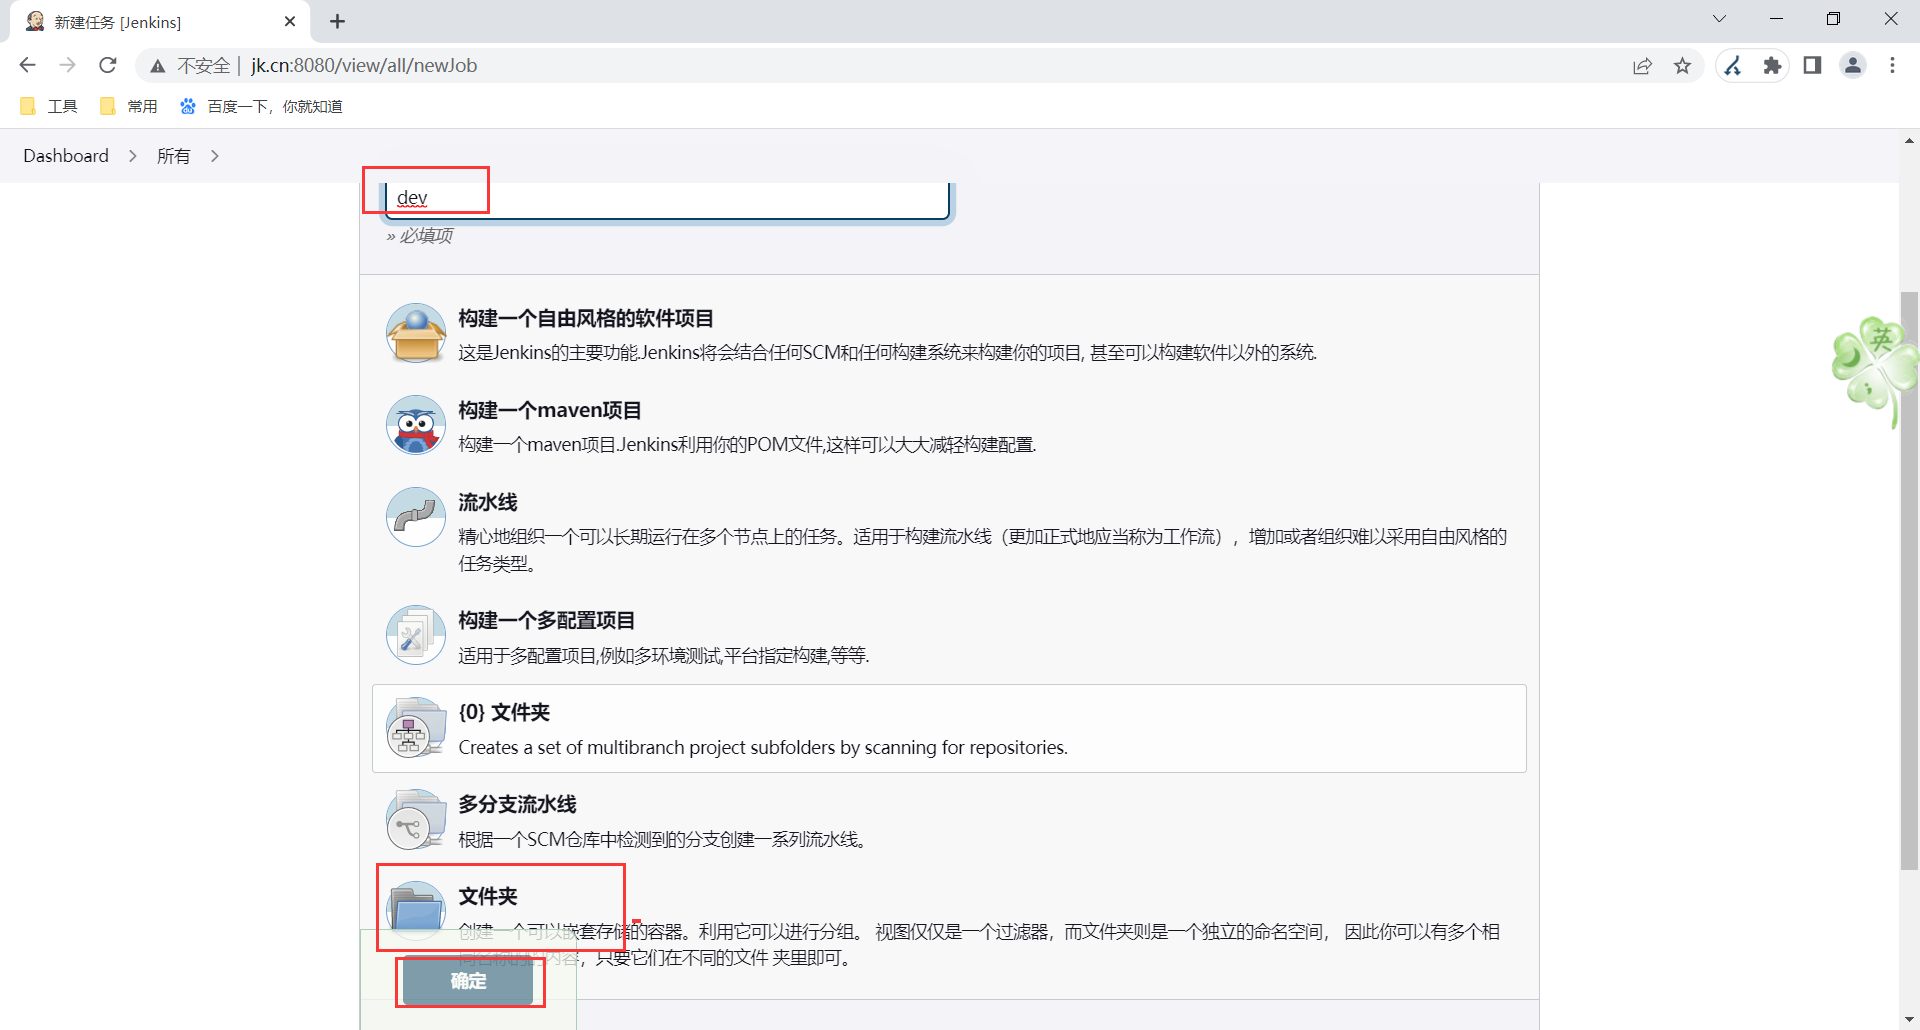Image resolution: width=1920 pixels, height=1030 pixels.
Task: Open the 所有 breadcrumb link
Action: click(173, 156)
